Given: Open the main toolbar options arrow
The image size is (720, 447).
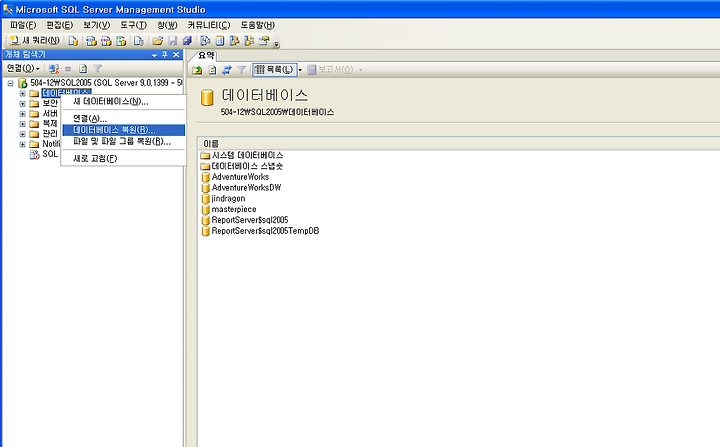Looking at the screenshot, I should pyautogui.click(x=276, y=44).
